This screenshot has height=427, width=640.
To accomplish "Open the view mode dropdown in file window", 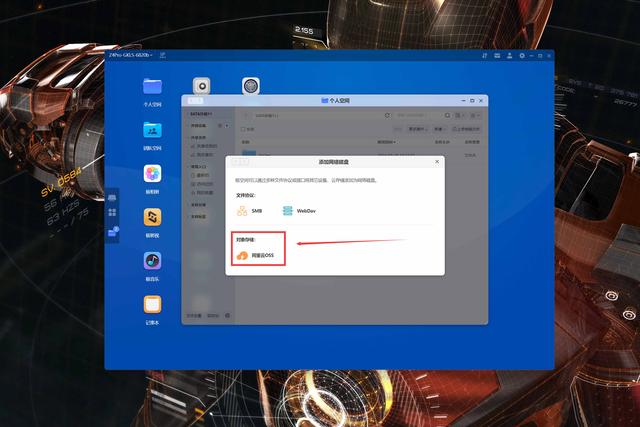I will [460, 116].
